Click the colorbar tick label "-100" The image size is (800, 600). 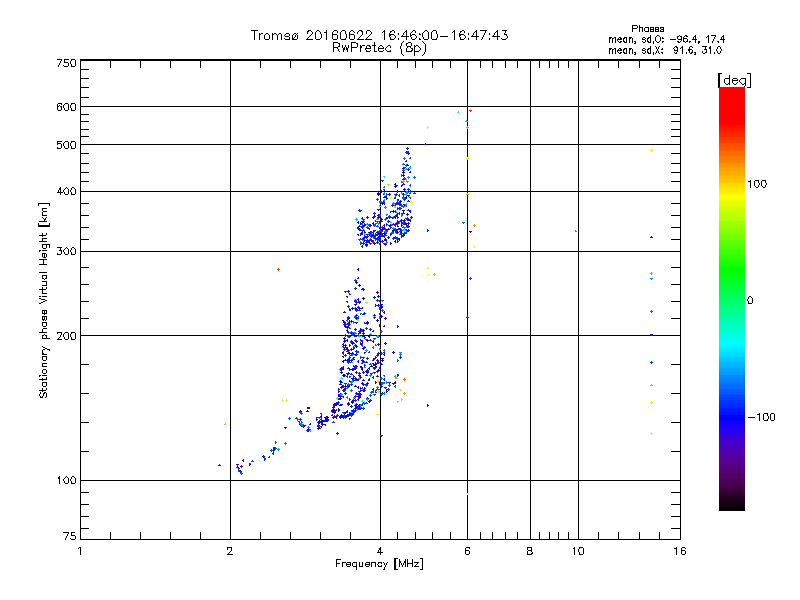coord(761,417)
